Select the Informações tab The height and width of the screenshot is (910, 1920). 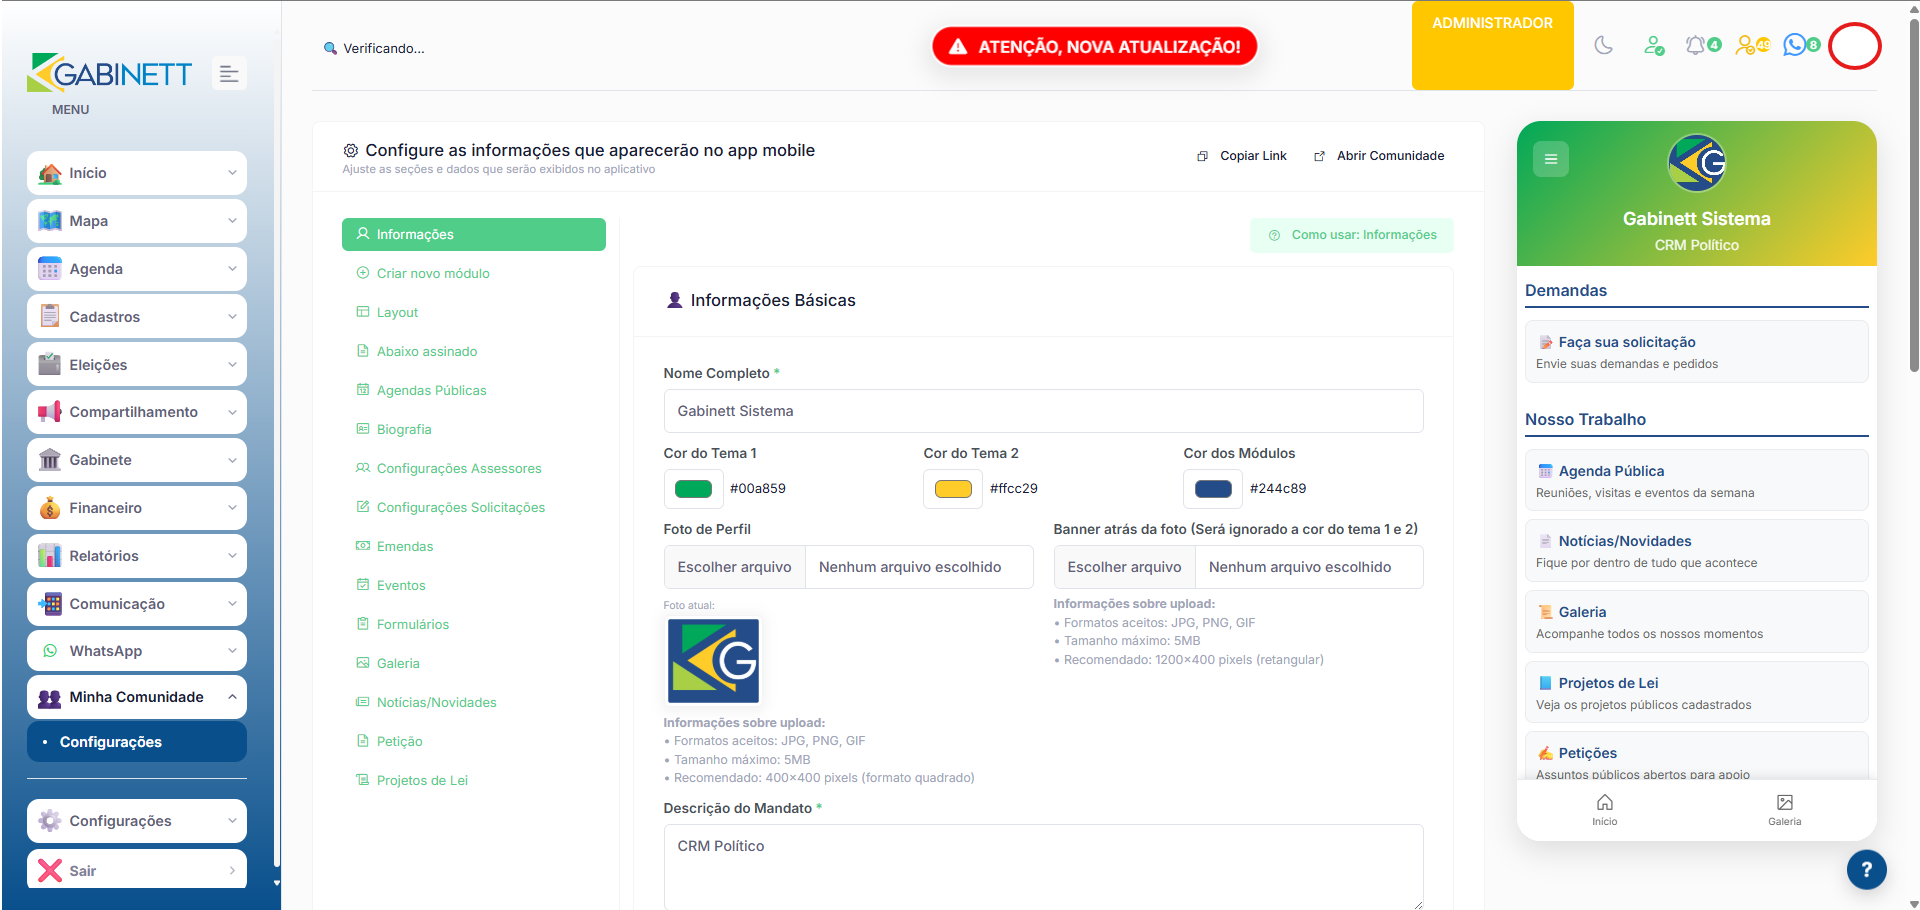(474, 234)
